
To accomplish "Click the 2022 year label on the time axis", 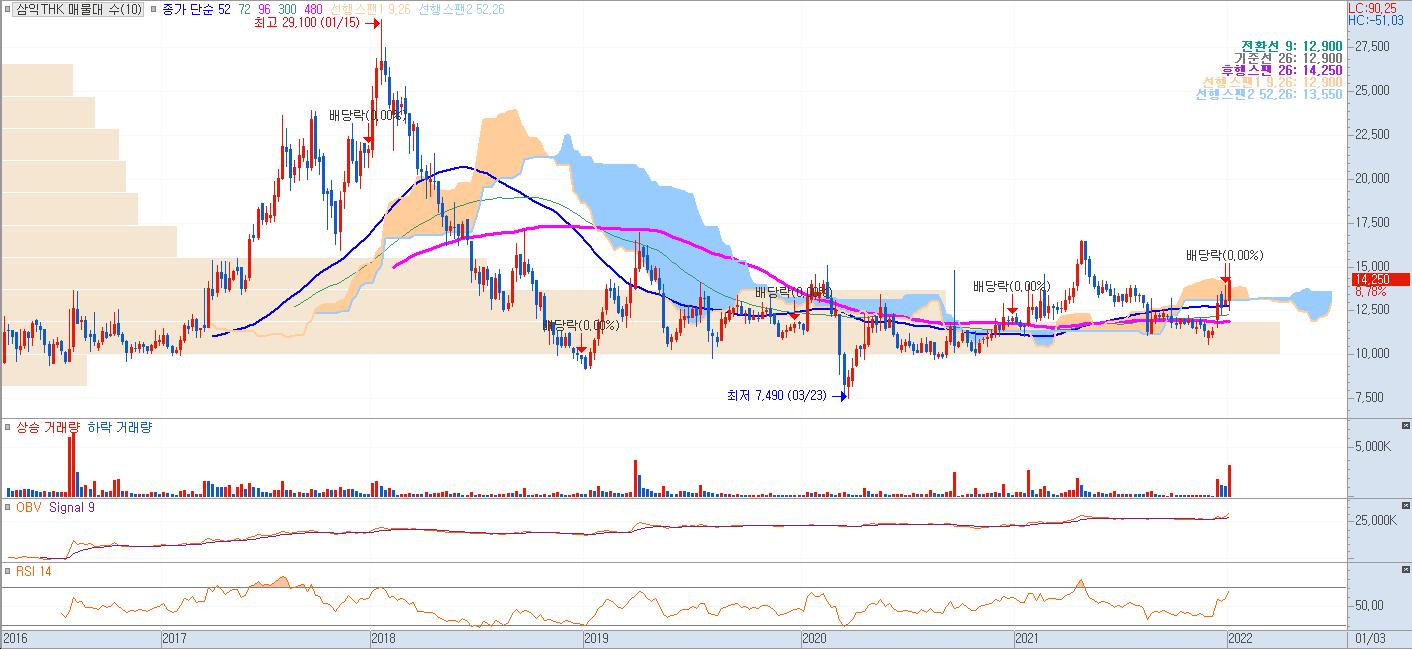I will click(1242, 637).
